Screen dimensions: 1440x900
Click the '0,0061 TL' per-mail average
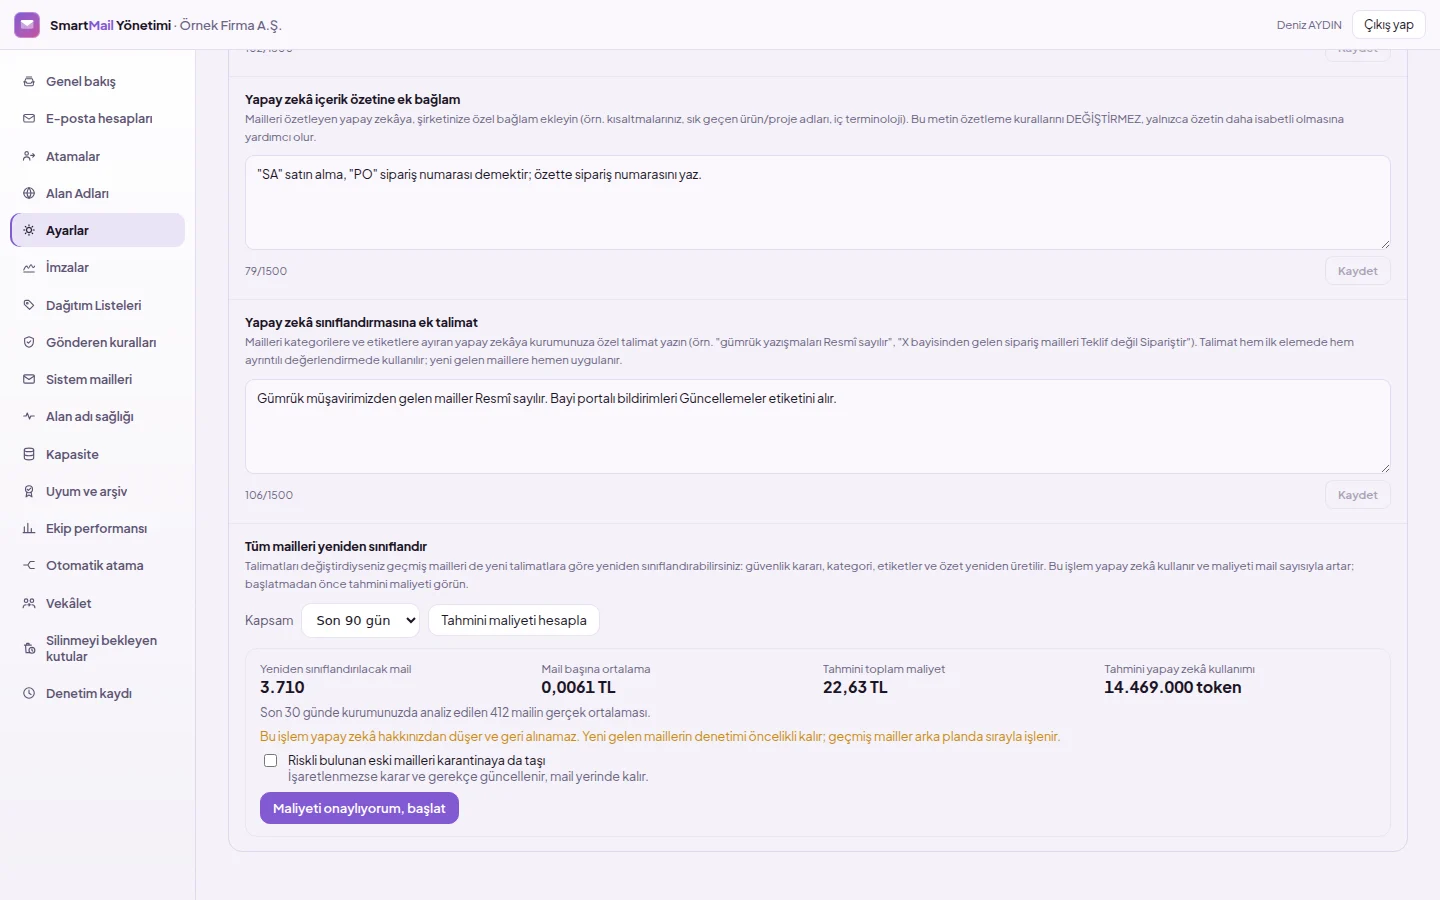click(578, 688)
